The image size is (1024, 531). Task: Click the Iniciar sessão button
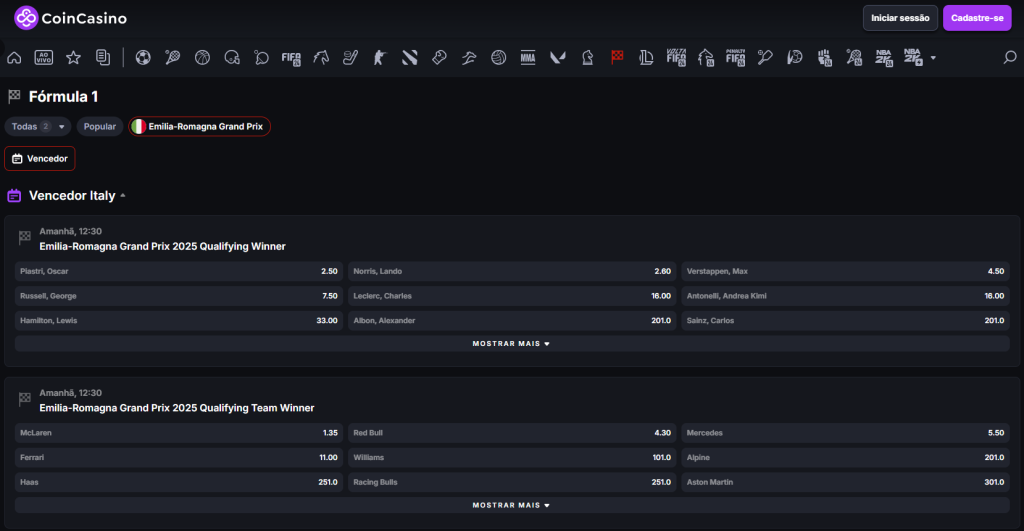900,18
